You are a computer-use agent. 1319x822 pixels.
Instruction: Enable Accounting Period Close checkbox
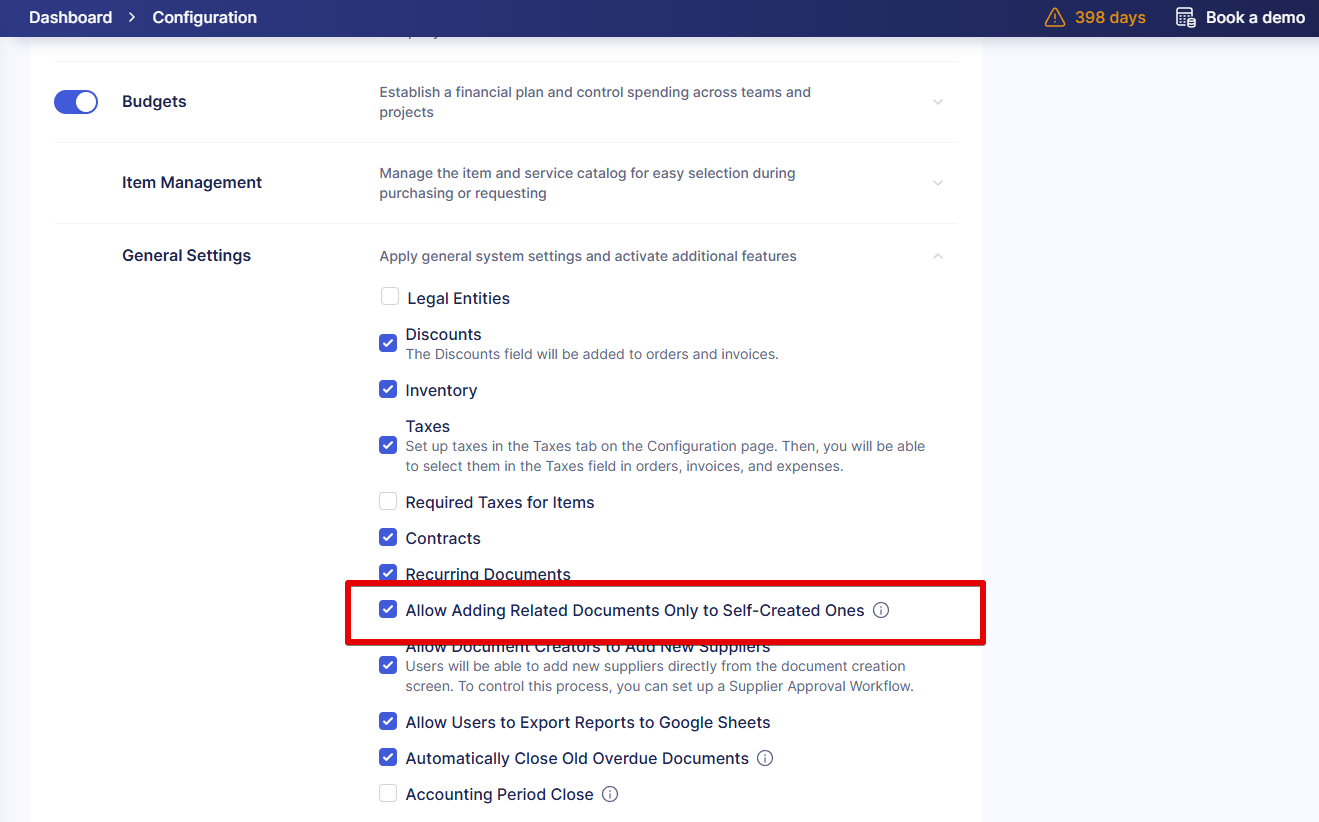click(388, 794)
